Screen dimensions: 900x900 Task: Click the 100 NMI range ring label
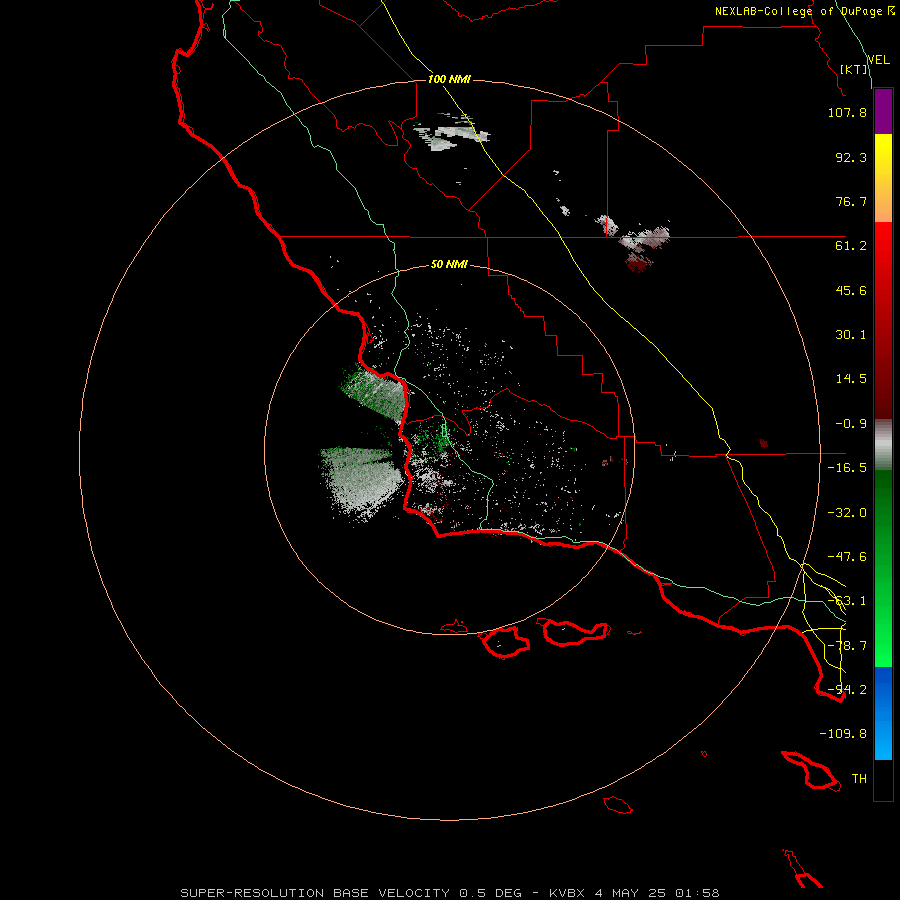click(449, 79)
